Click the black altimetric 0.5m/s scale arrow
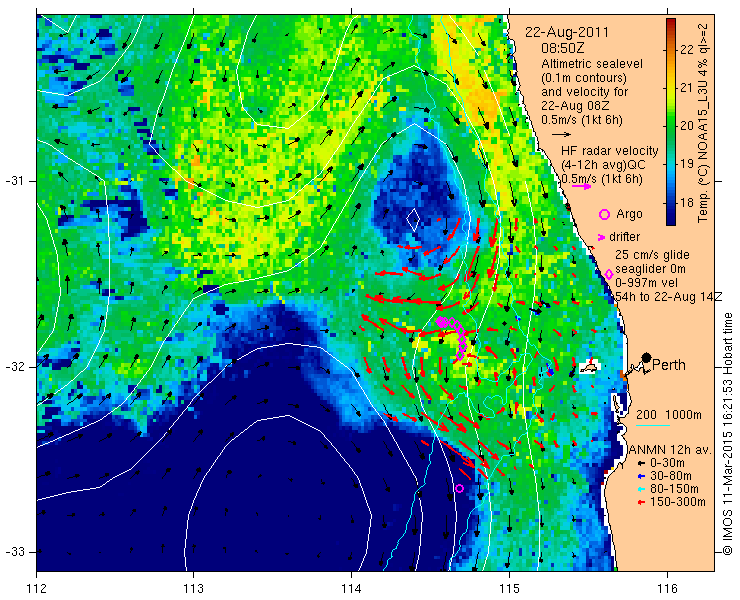Screen dimensions: 740x600 coord(562,135)
